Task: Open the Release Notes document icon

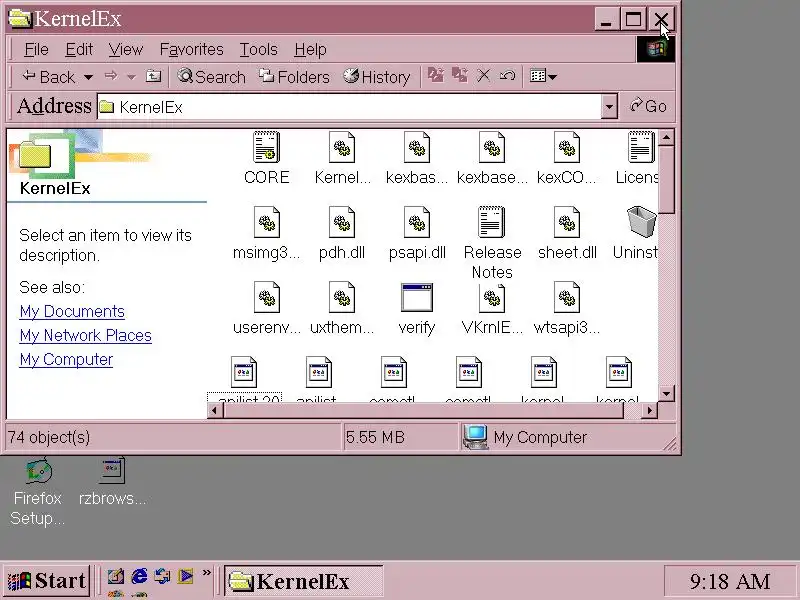Action: (x=492, y=222)
